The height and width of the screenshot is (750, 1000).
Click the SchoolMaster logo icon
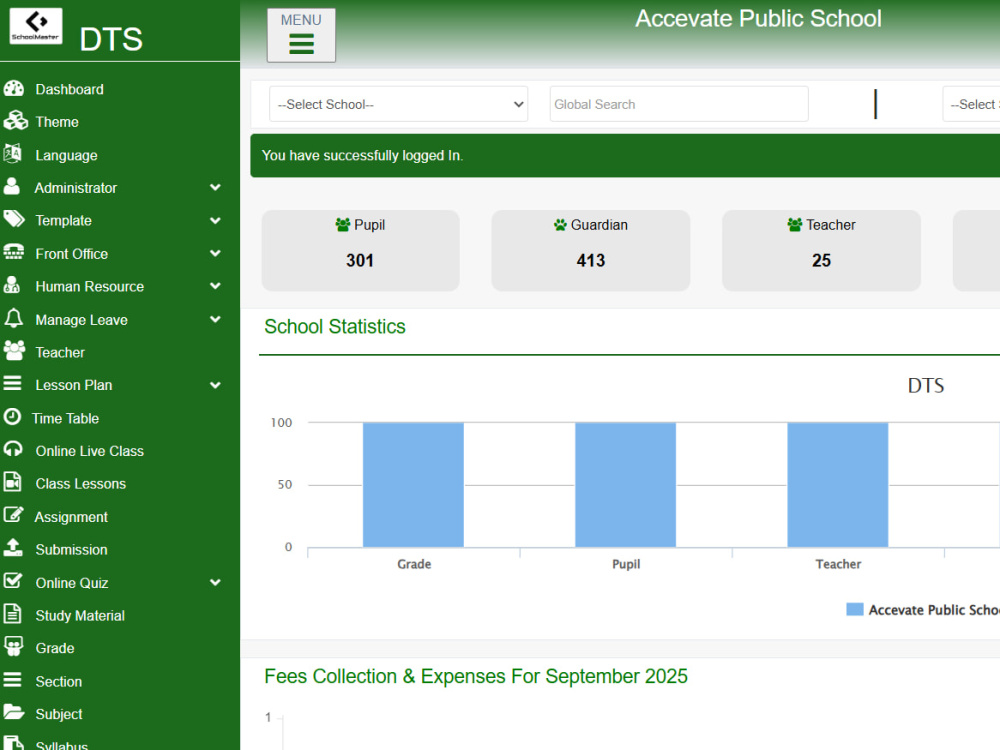36,26
